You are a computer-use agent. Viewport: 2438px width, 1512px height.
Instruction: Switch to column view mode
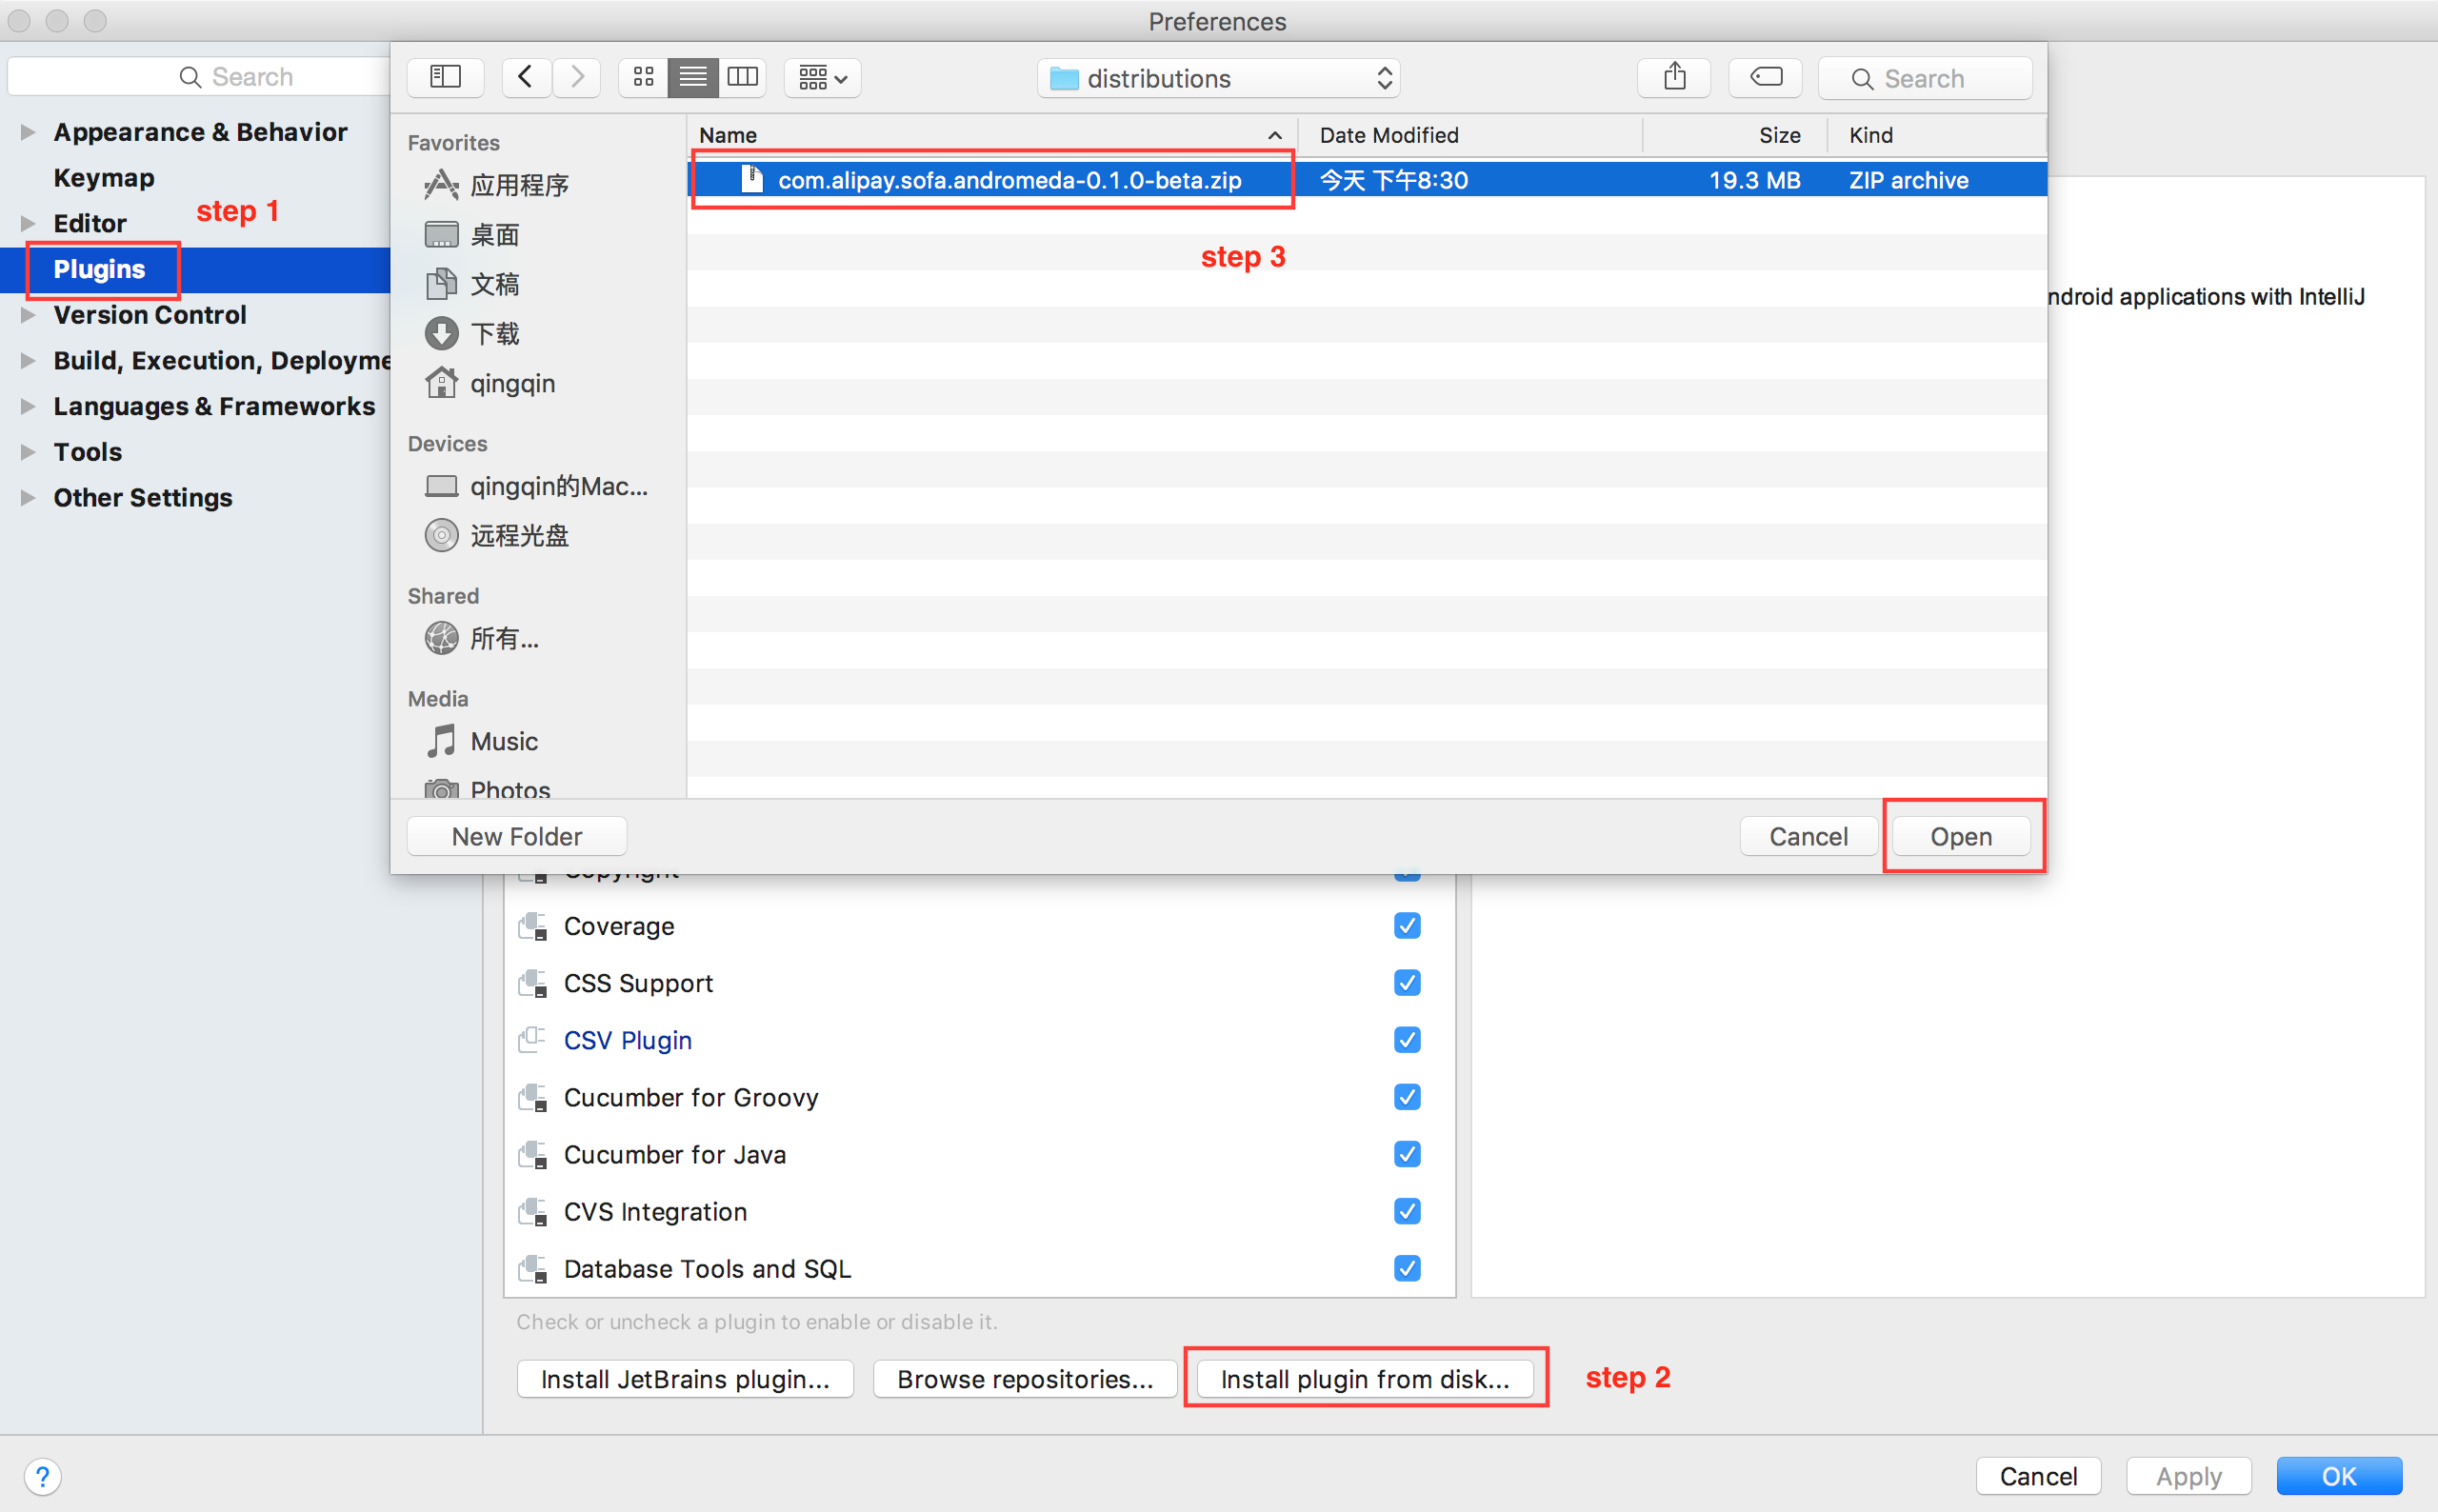(742, 77)
